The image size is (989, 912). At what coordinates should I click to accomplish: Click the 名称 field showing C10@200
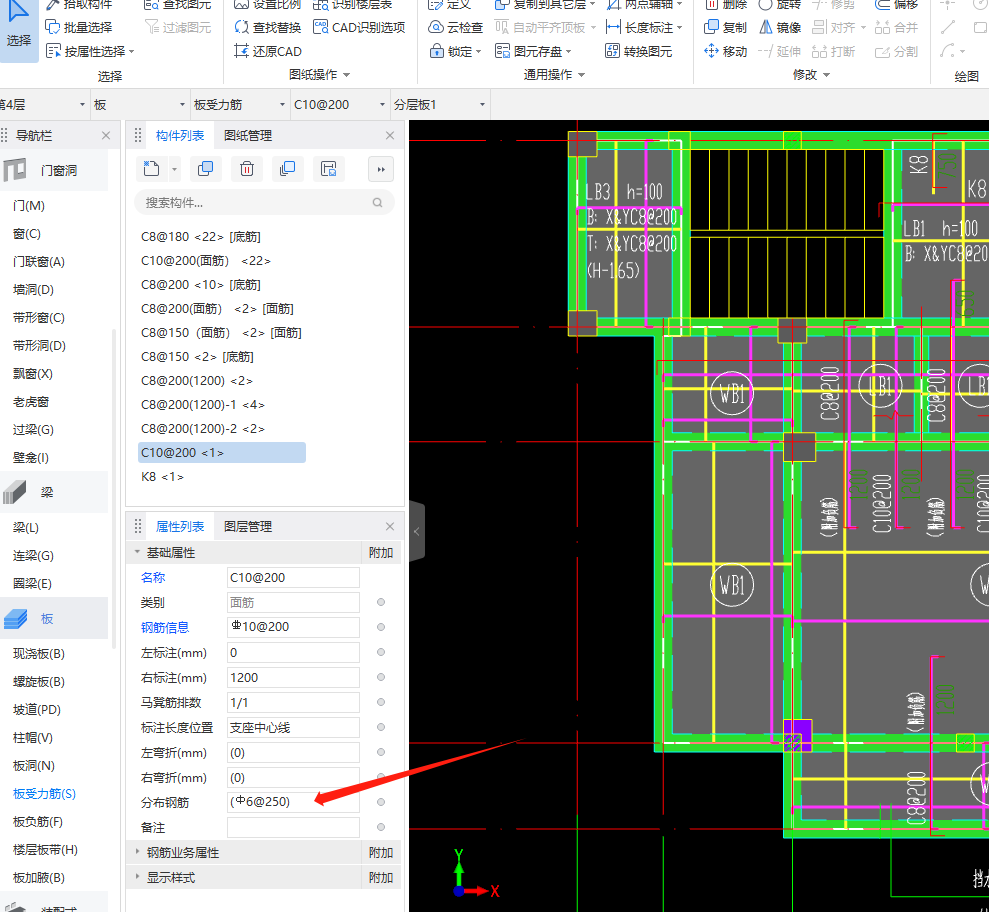click(293, 577)
